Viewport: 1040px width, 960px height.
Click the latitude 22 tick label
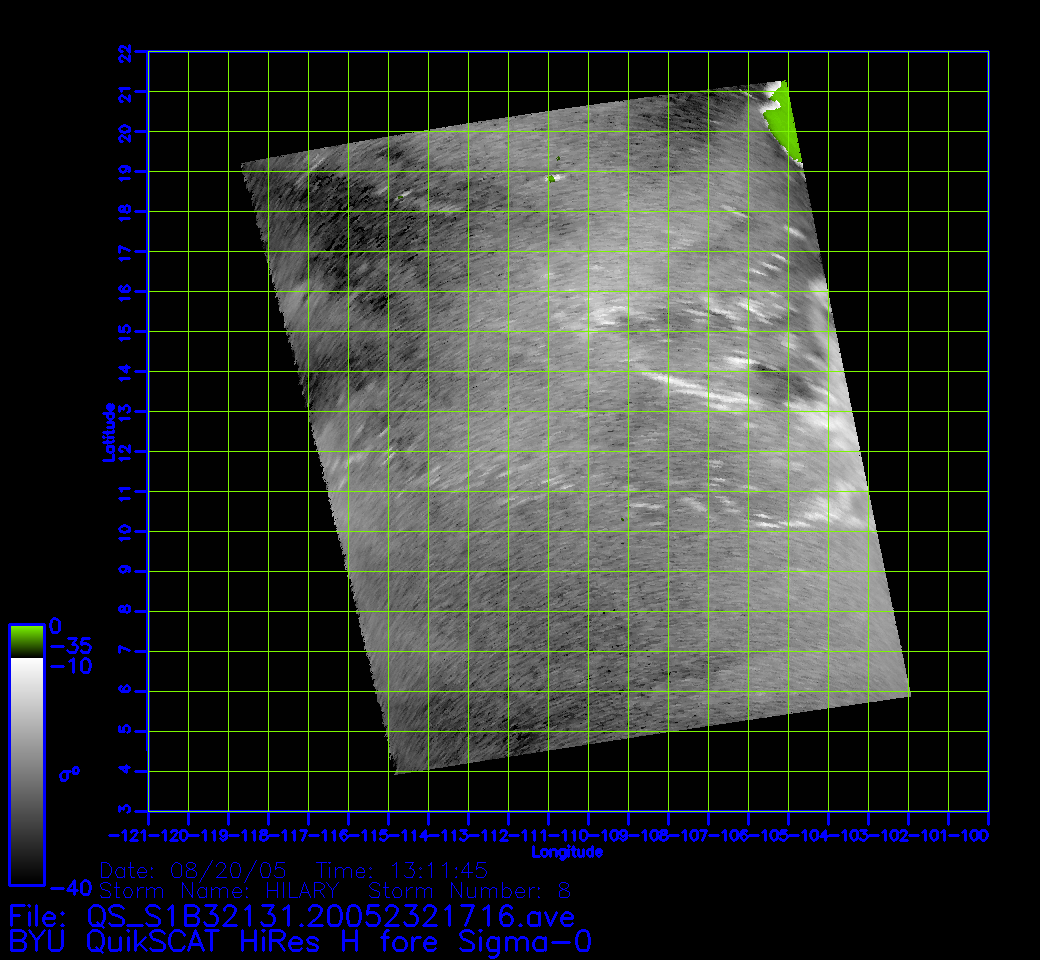(125, 52)
